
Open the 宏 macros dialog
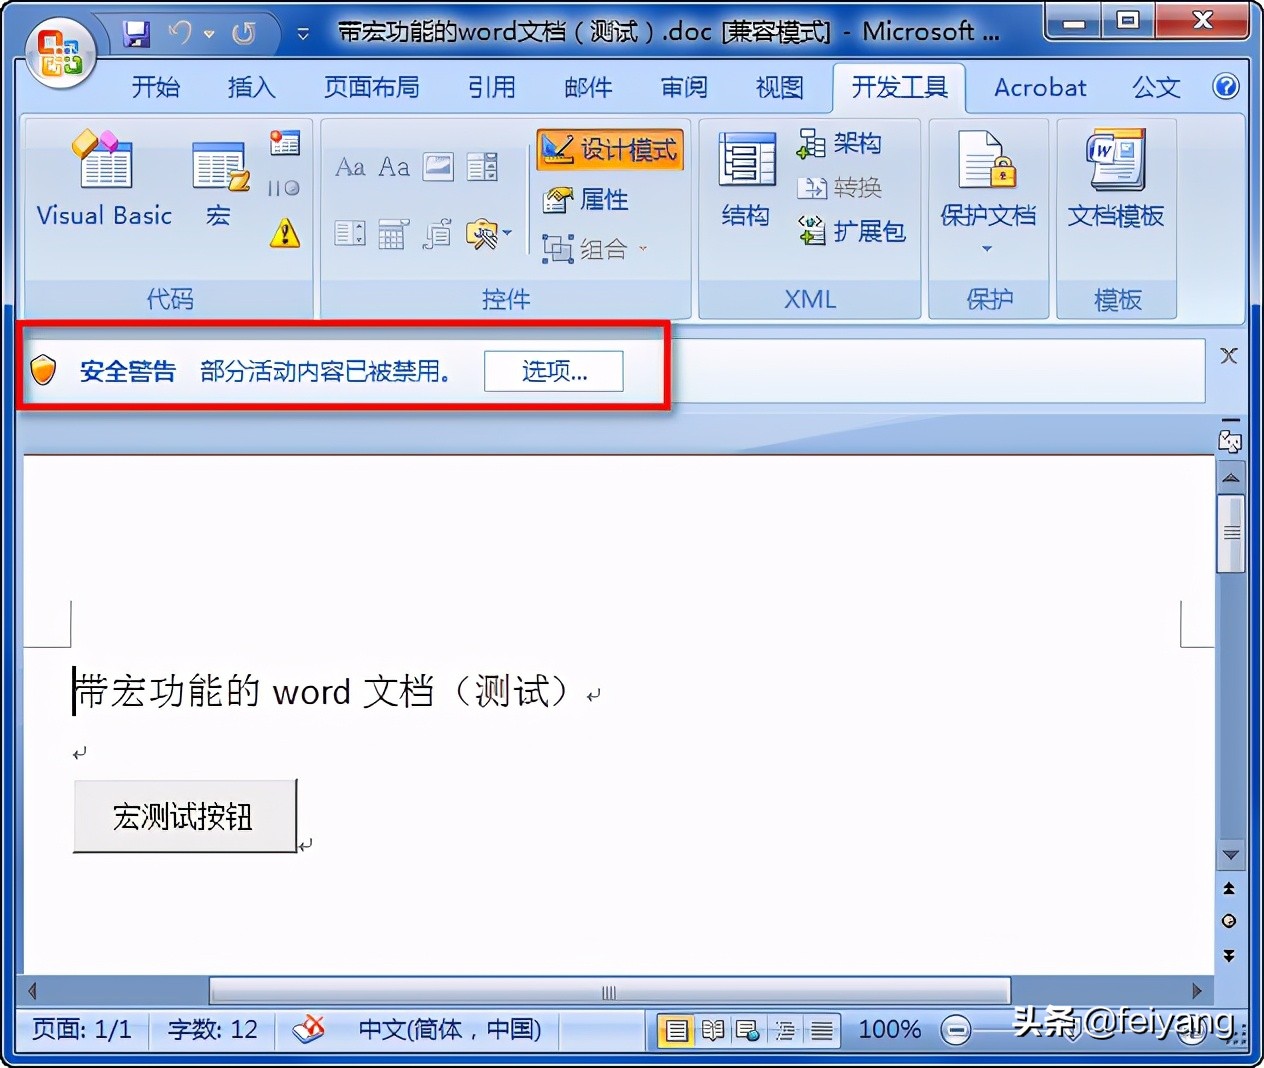(x=219, y=184)
